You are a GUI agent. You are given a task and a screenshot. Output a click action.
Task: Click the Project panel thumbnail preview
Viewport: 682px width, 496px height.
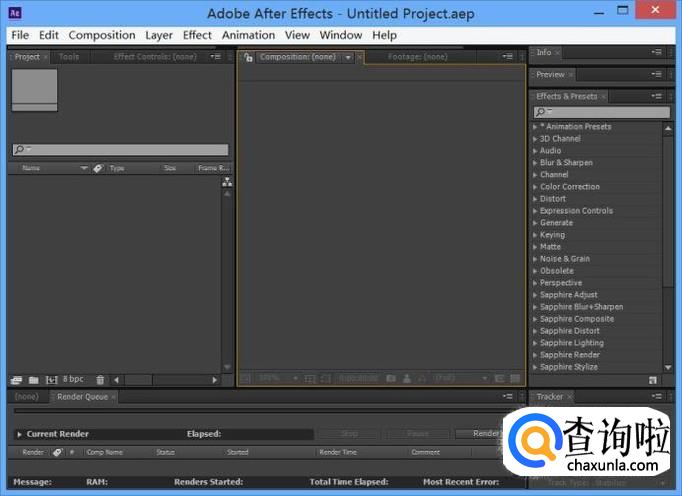tap(34, 90)
